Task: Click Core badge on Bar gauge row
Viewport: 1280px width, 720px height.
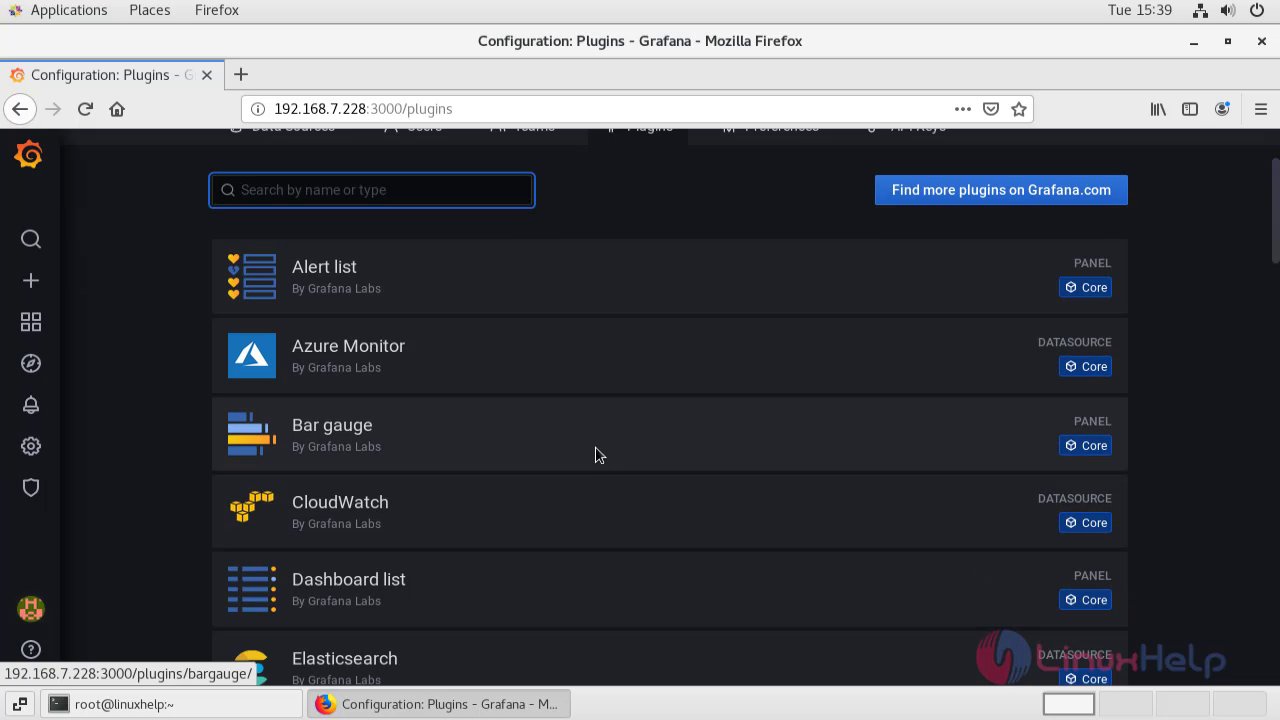Action: [x=1085, y=445]
